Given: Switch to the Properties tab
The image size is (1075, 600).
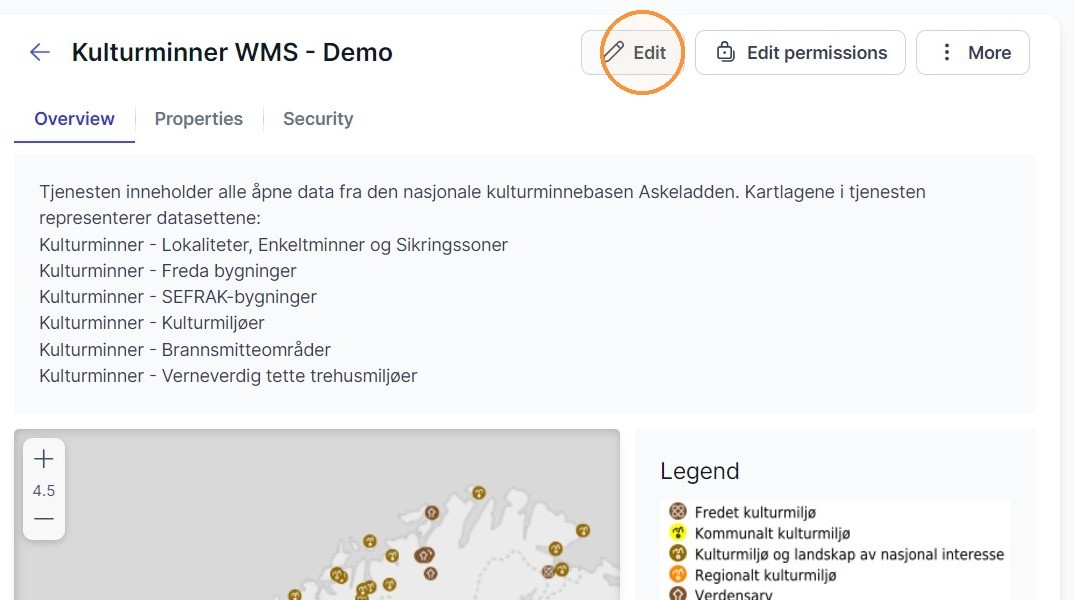Looking at the screenshot, I should click(199, 119).
